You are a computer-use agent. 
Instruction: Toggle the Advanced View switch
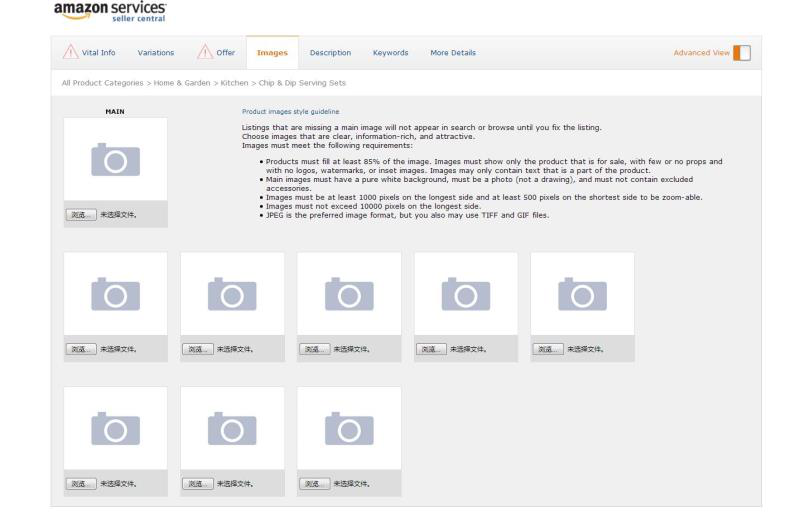(x=742, y=53)
